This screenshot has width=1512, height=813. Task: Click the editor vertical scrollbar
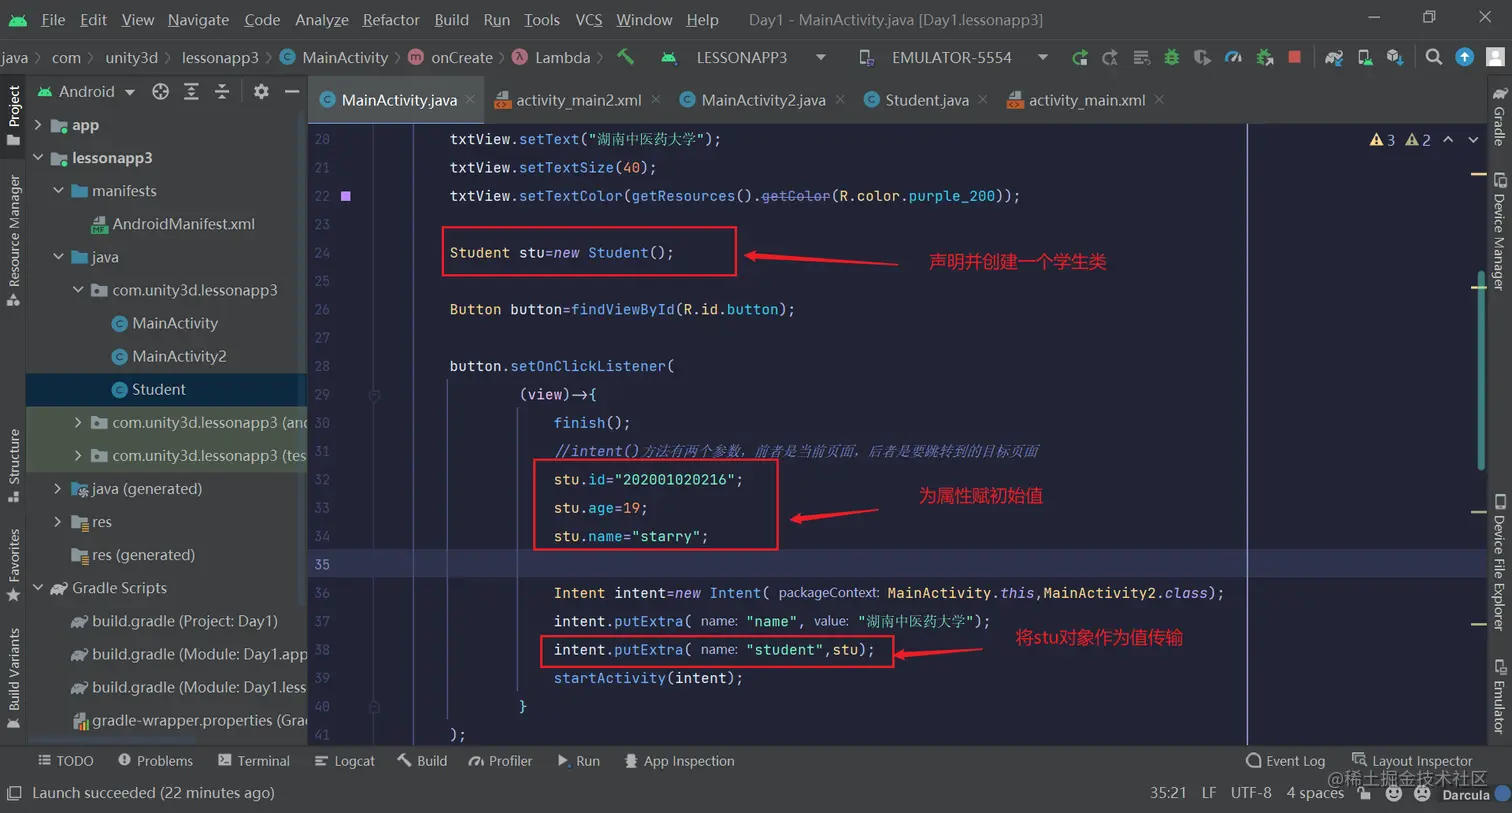pyautogui.click(x=1480, y=368)
